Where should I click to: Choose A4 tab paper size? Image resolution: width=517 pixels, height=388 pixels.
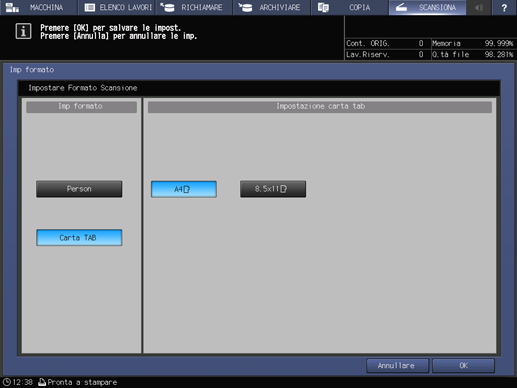click(184, 189)
